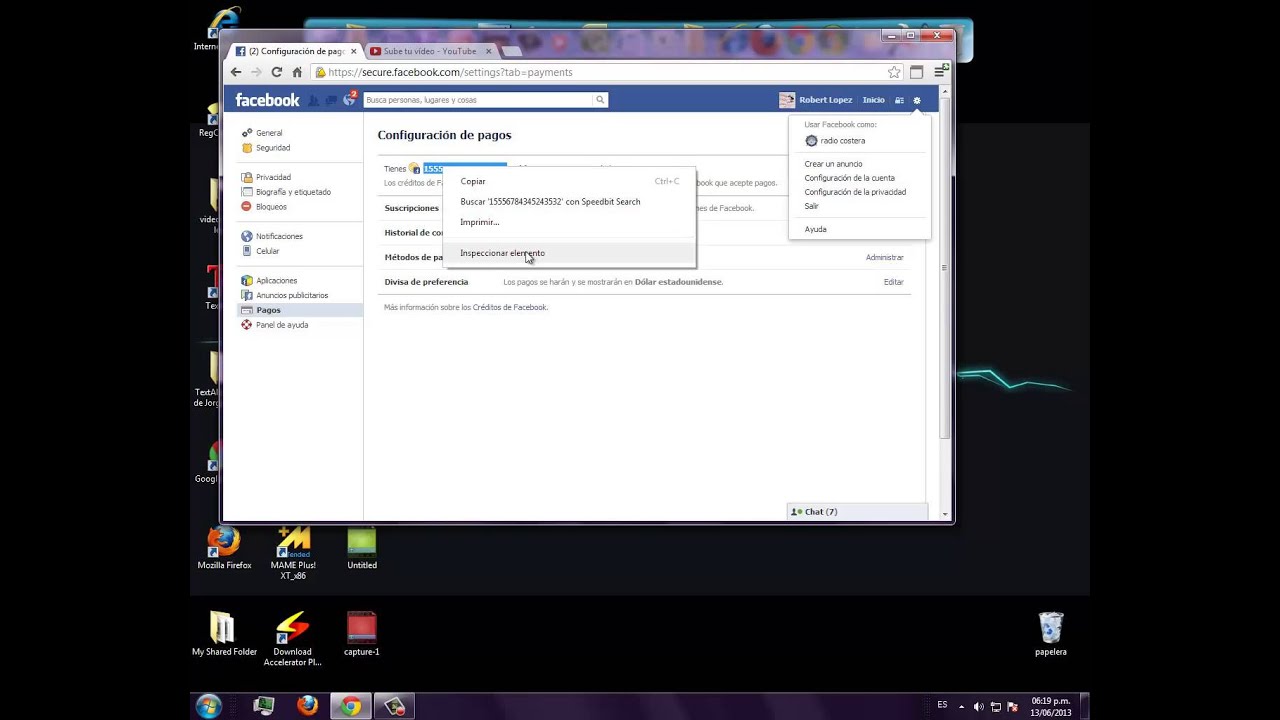Image resolution: width=1280 pixels, height=720 pixels.
Task: Open Configuración de la cuenta
Action: pos(849,178)
